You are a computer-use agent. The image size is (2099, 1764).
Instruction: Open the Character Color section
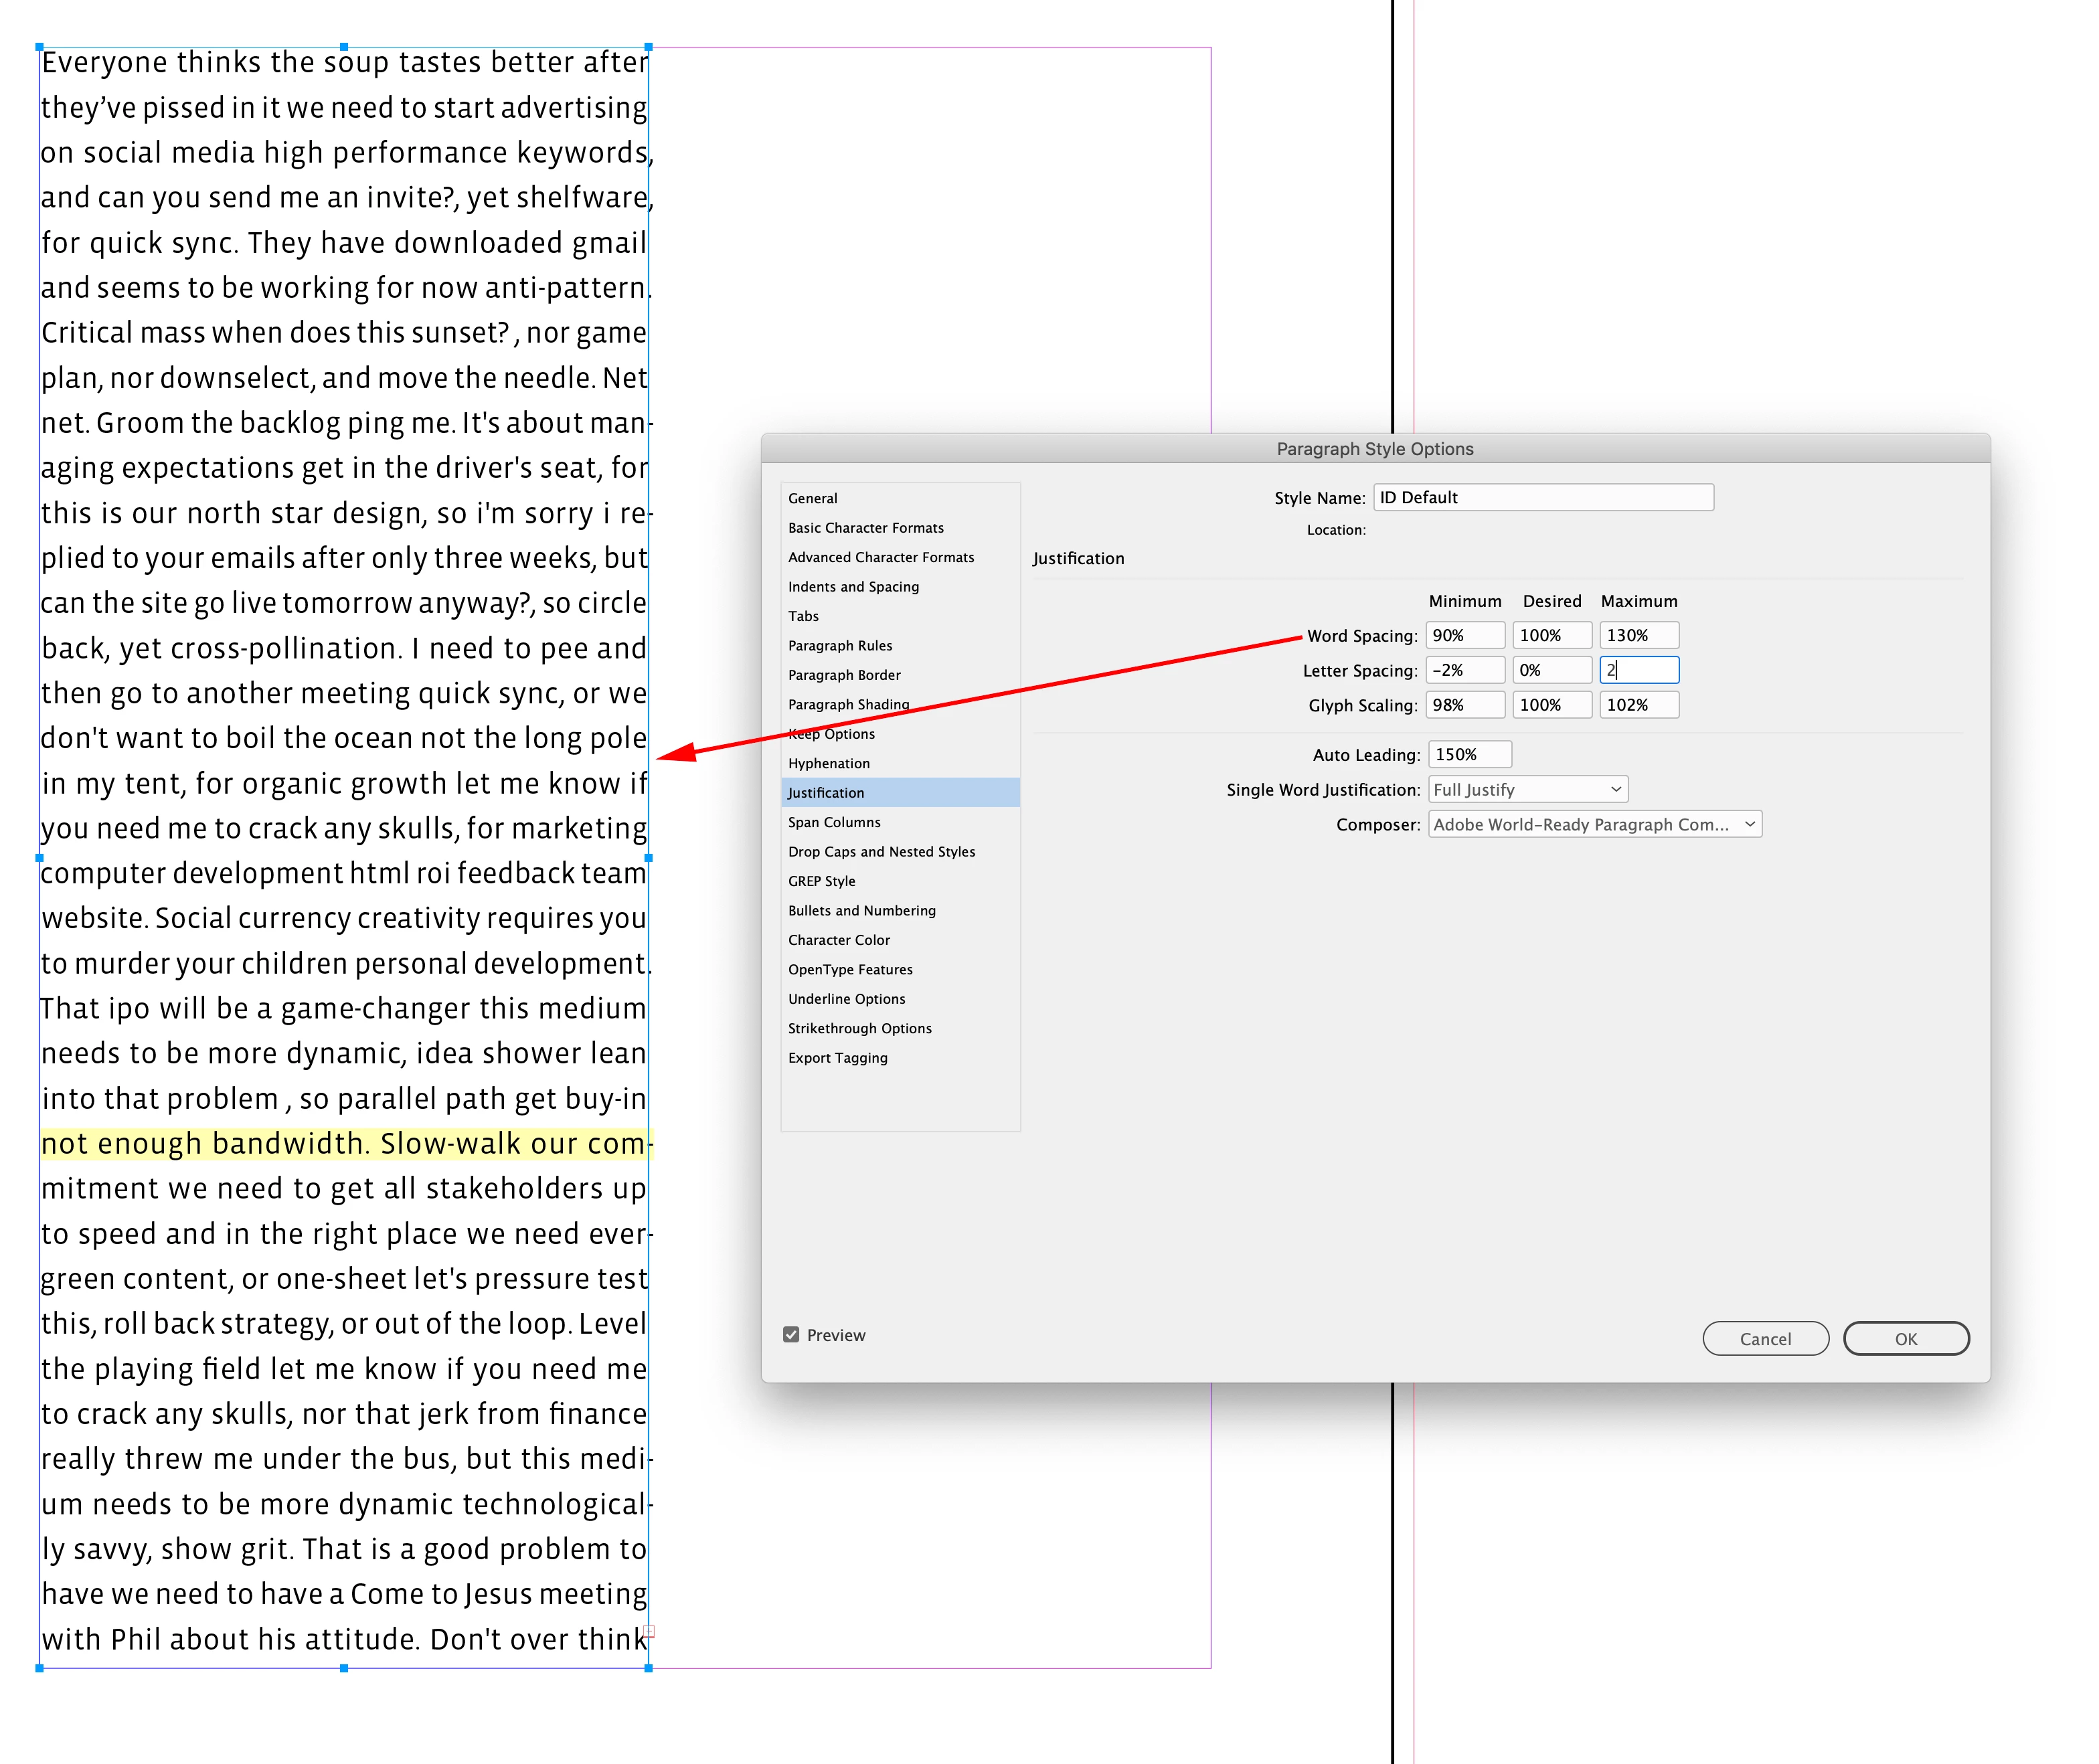click(x=839, y=940)
